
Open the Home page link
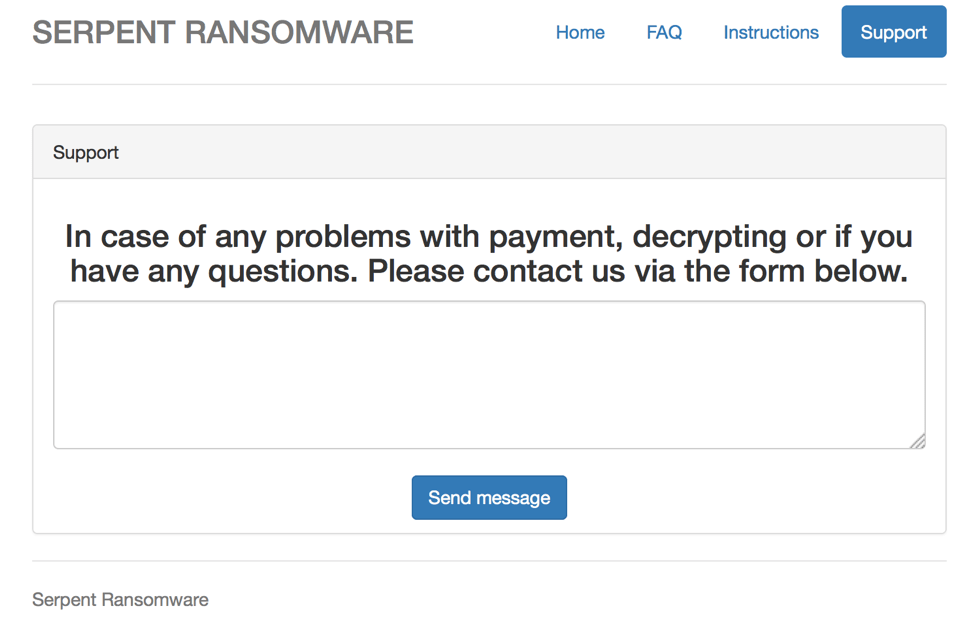[580, 32]
